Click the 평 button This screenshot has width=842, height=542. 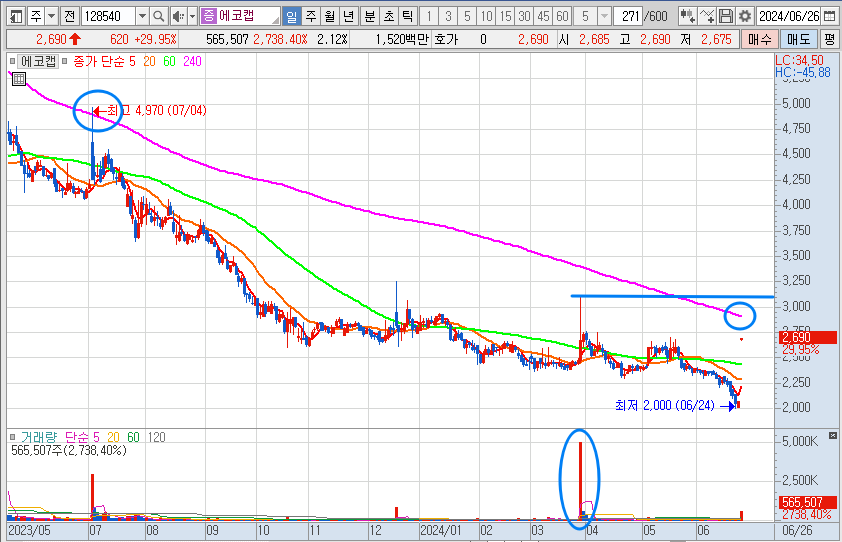click(x=830, y=39)
